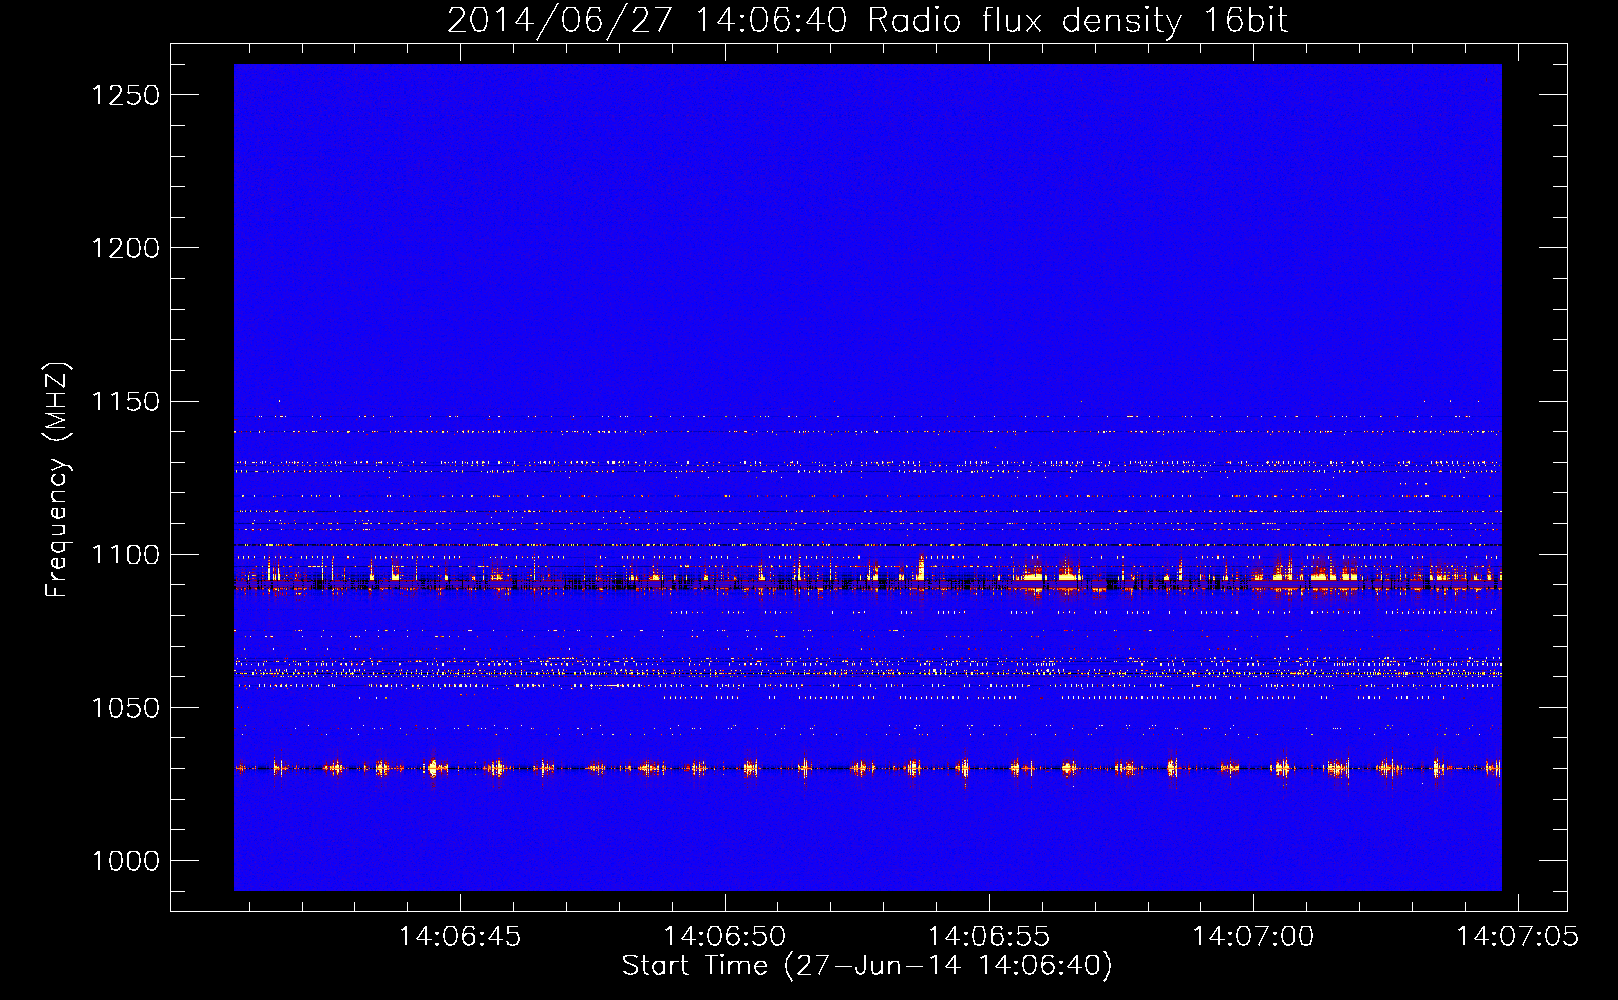1618x1000 pixels.
Task: Click the 'Start Time (27-Jun-14 14:06:40)' axis title
Action: pyautogui.click(x=867, y=966)
